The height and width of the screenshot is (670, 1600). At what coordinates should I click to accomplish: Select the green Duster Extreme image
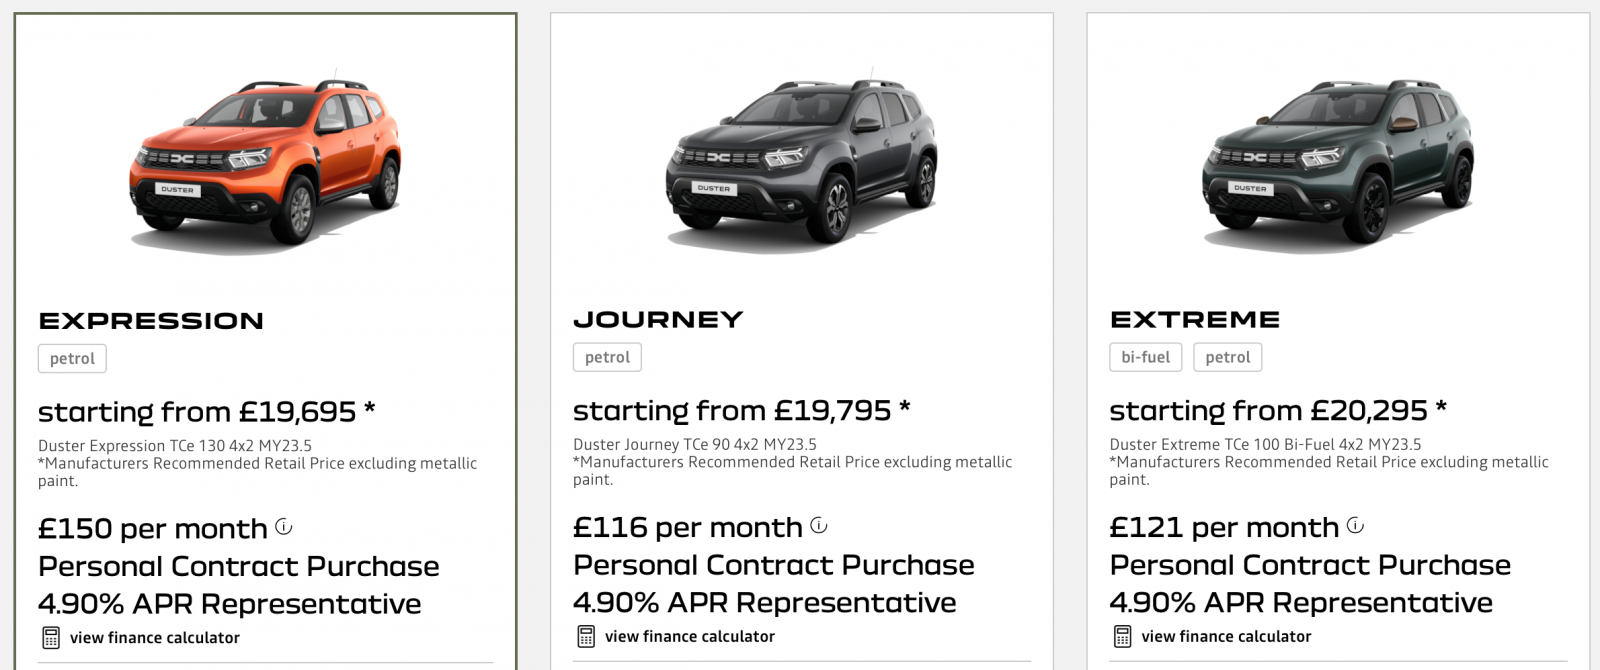tap(1337, 163)
